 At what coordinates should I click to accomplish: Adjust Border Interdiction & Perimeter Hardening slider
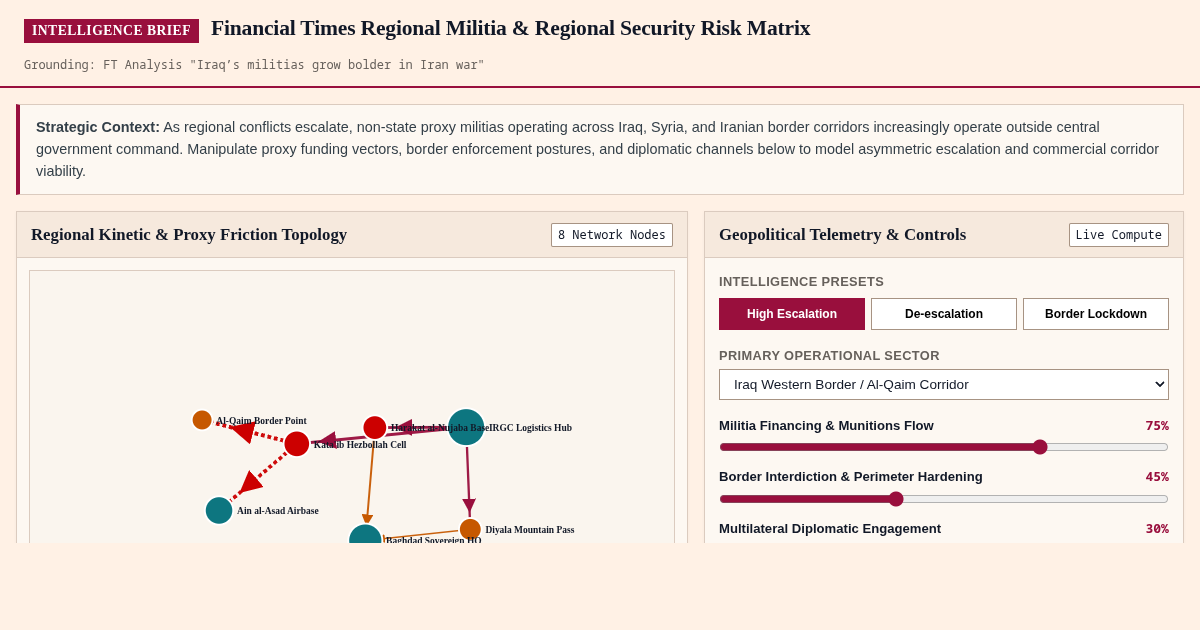click(x=944, y=499)
